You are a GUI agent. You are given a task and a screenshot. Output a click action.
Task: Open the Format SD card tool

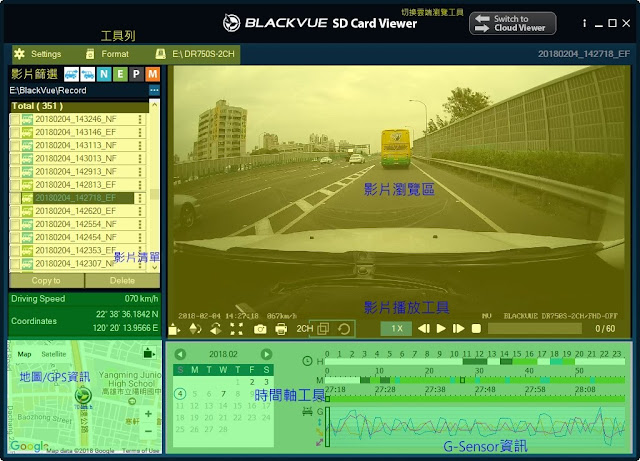point(107,54)
